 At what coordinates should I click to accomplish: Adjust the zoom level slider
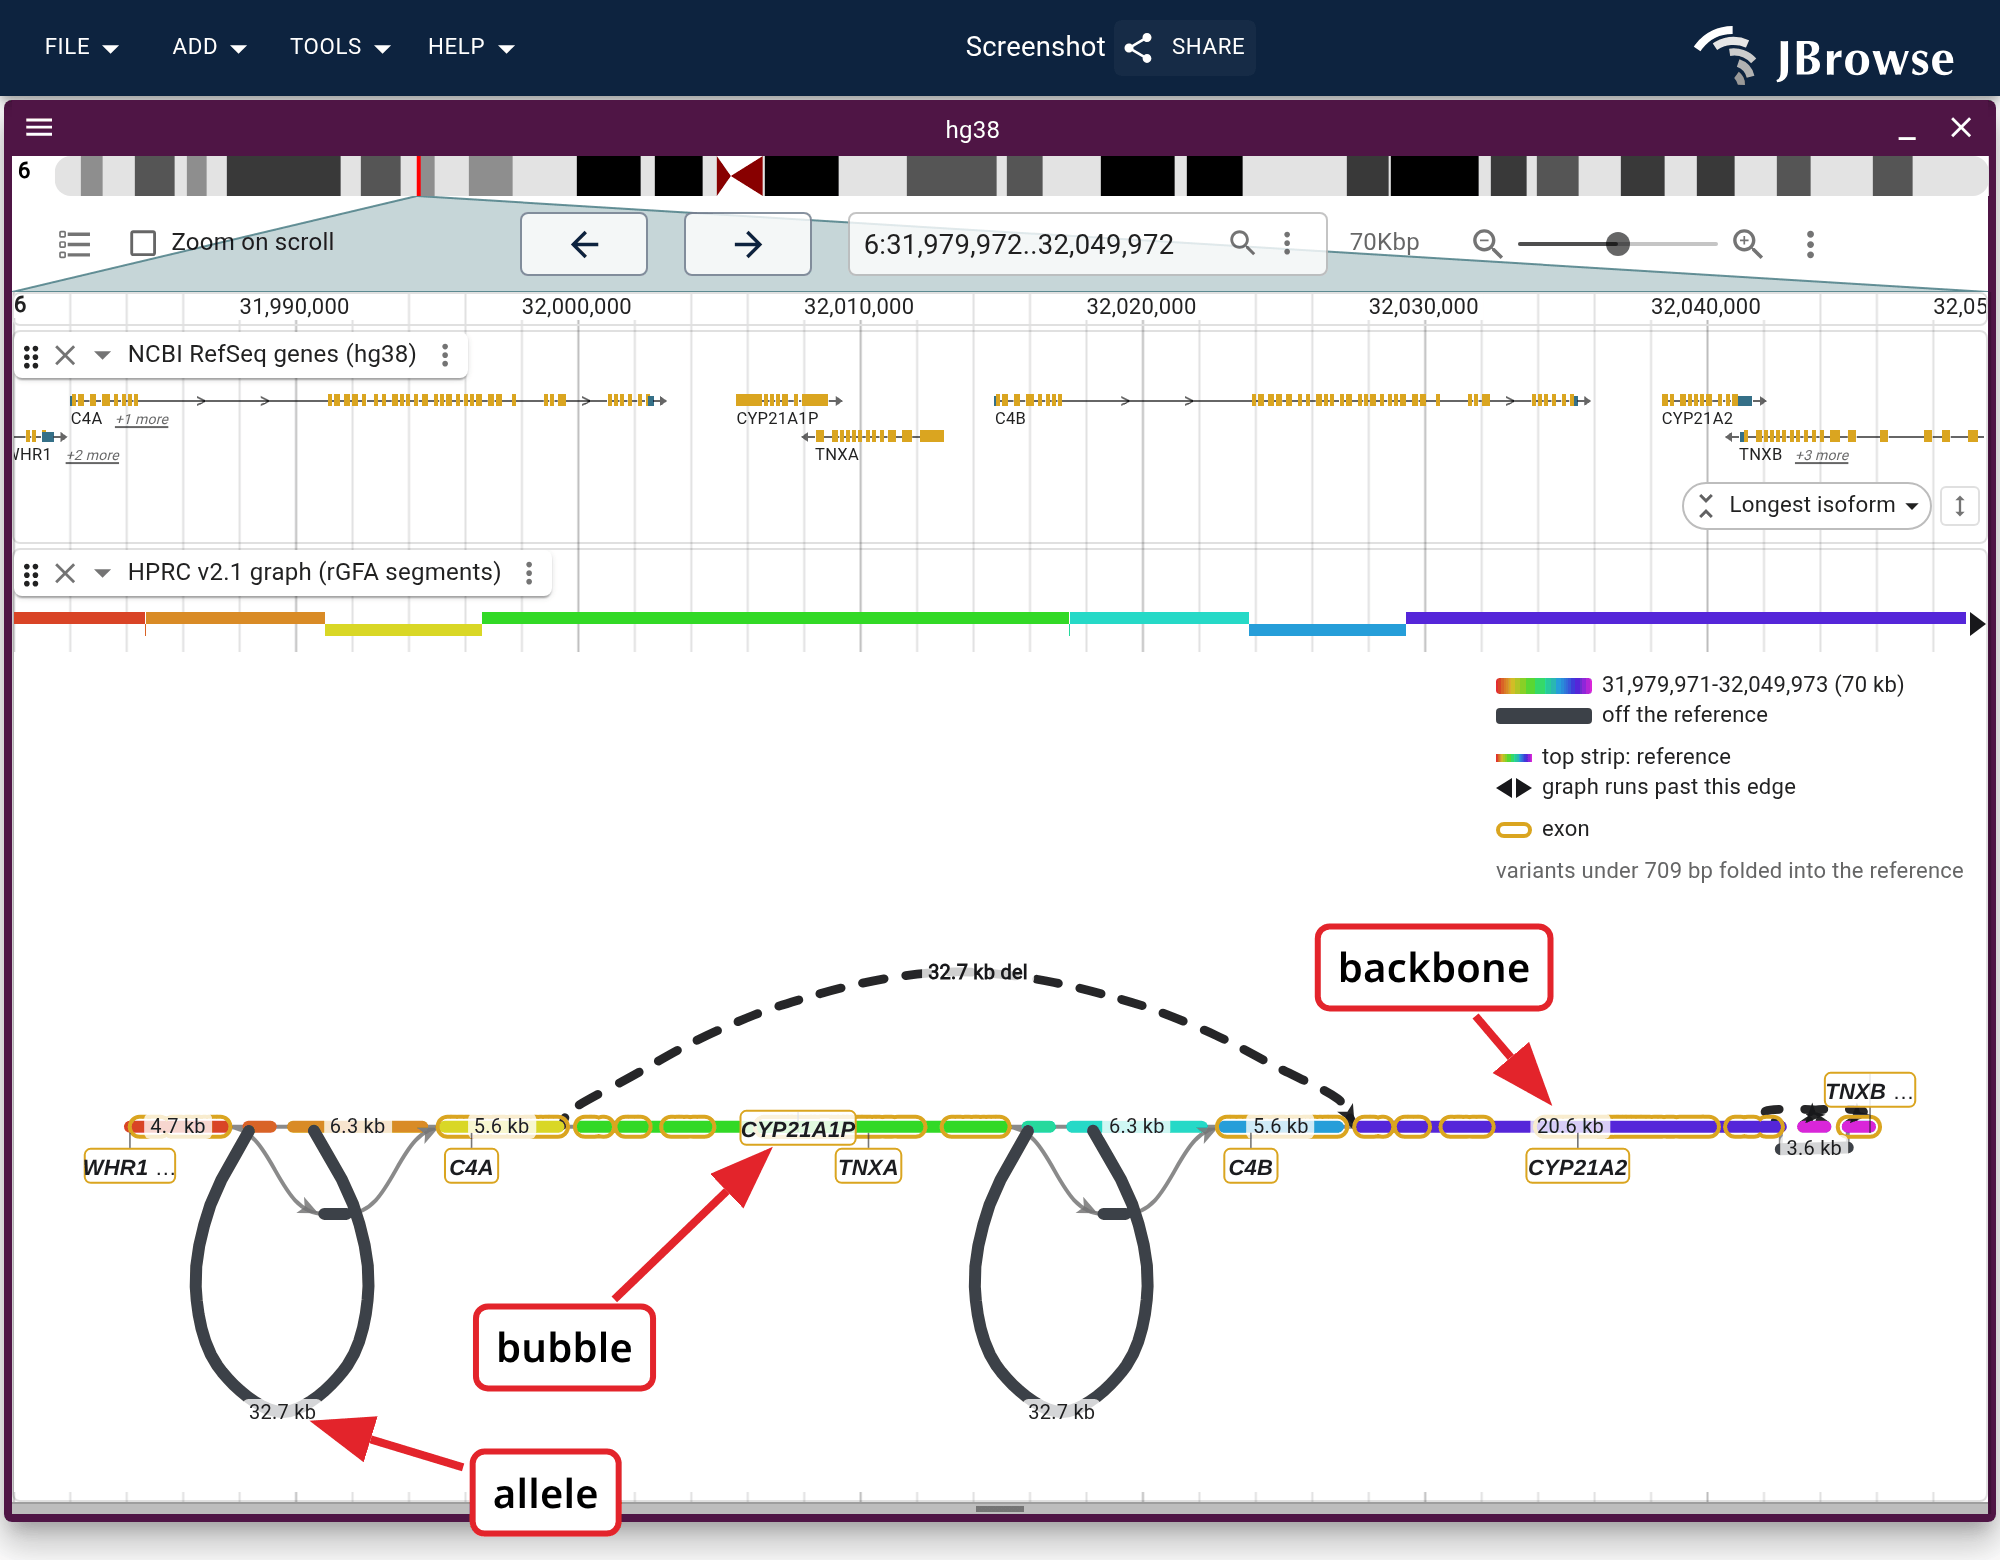(x=1617, y=243)
